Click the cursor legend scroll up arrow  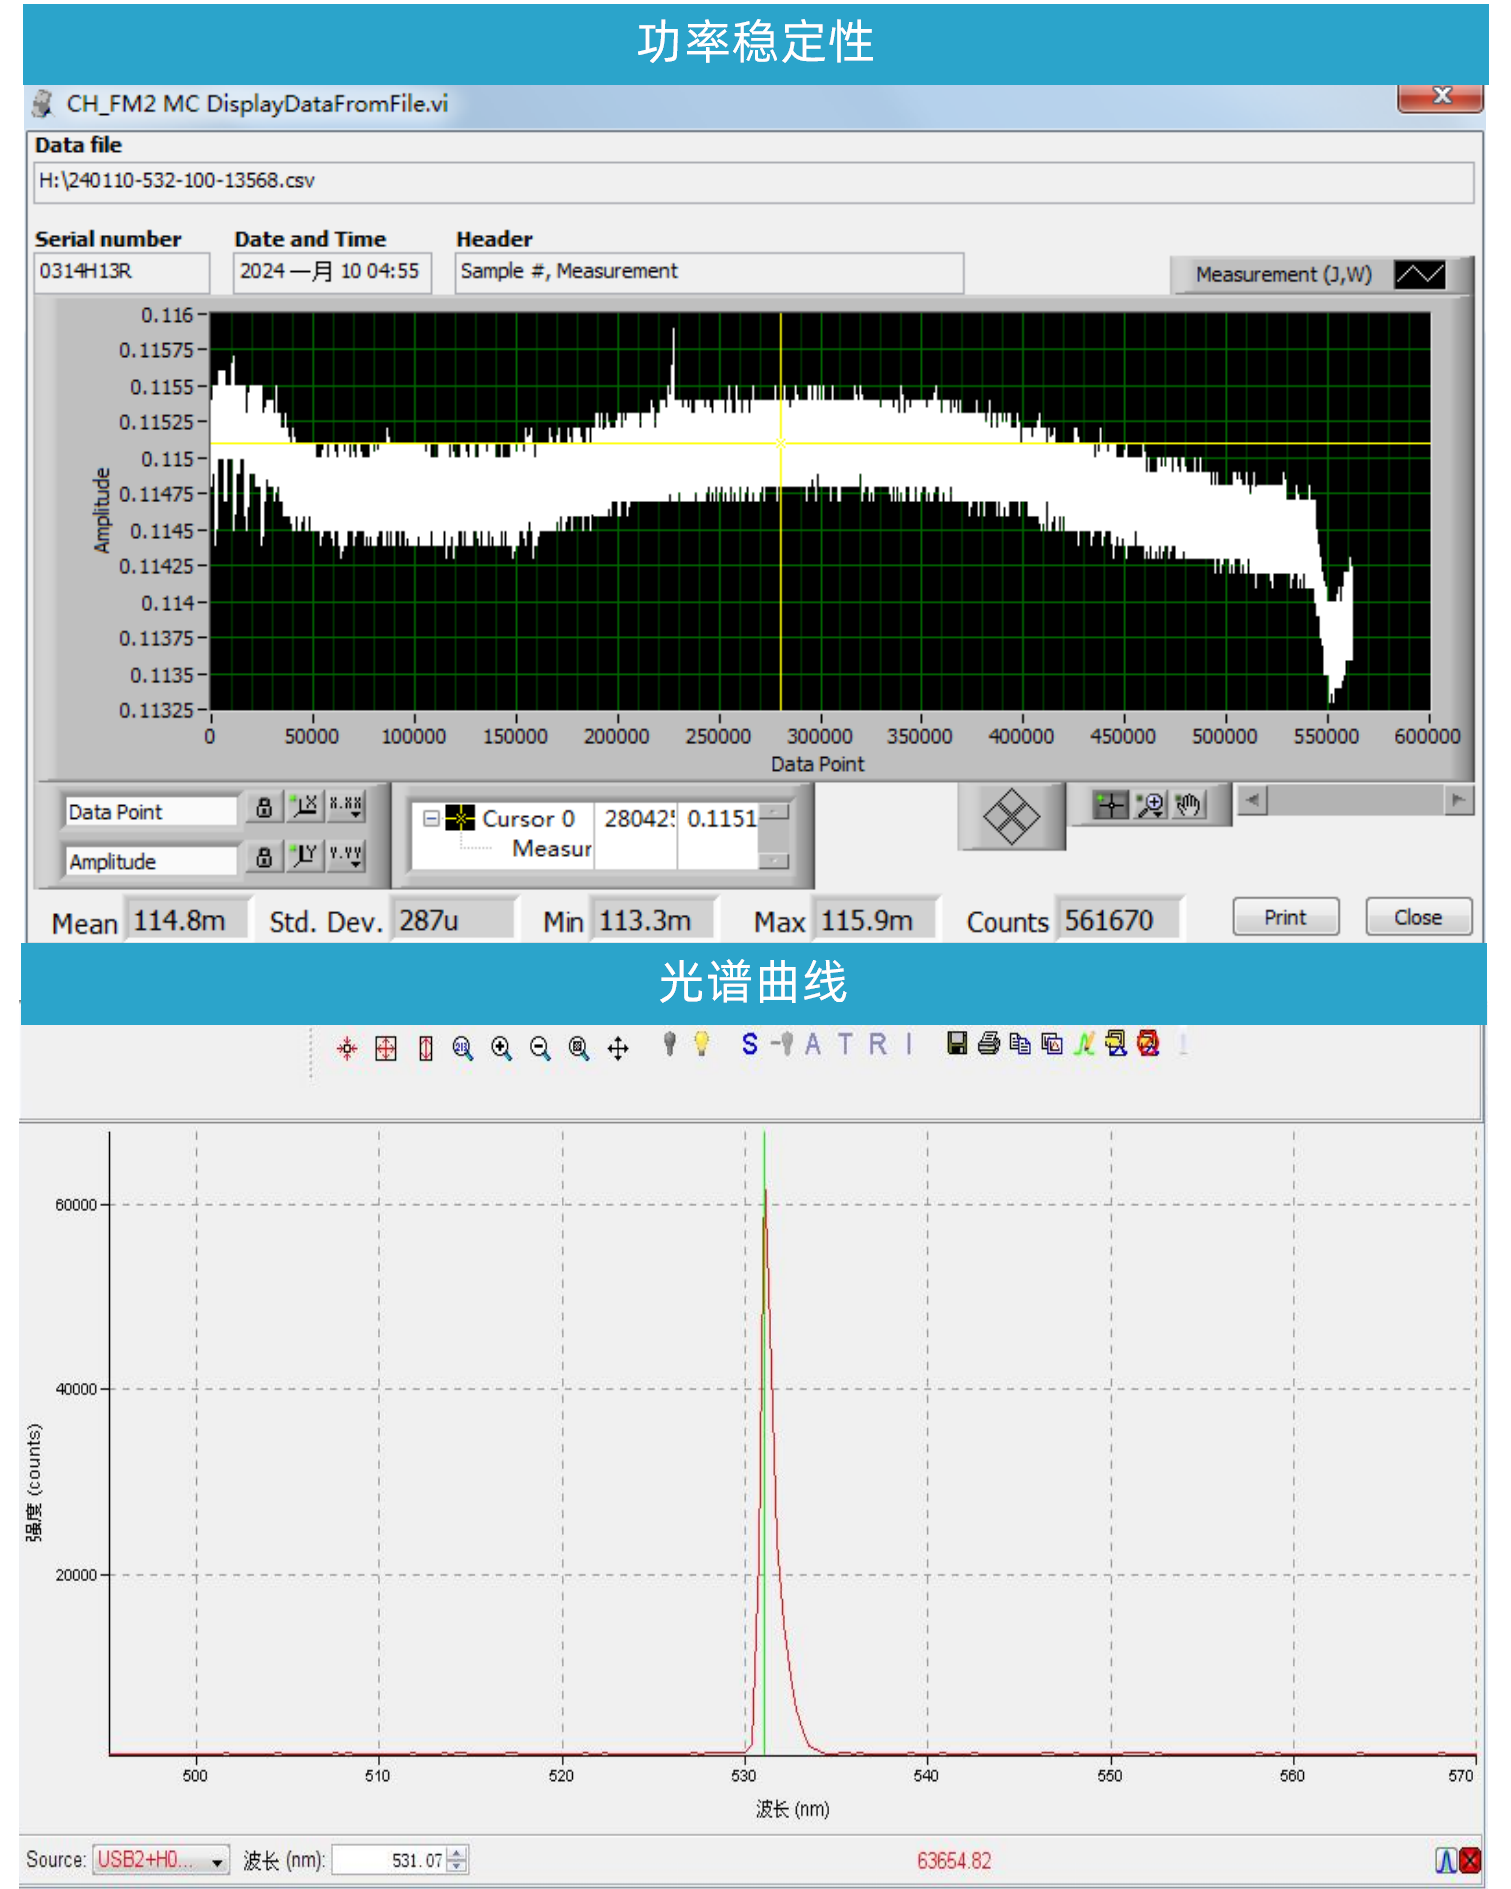pos(774,810)
